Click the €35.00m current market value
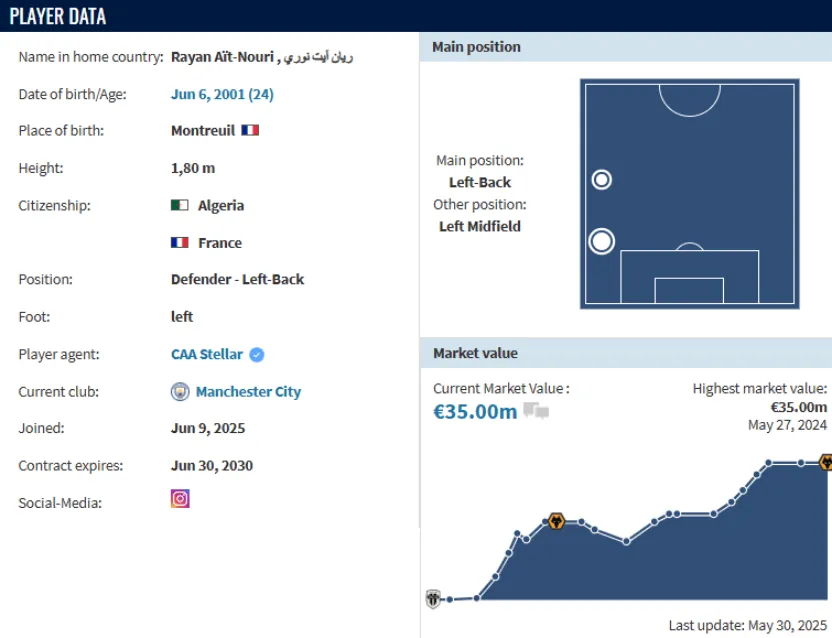 pos(475,411)
